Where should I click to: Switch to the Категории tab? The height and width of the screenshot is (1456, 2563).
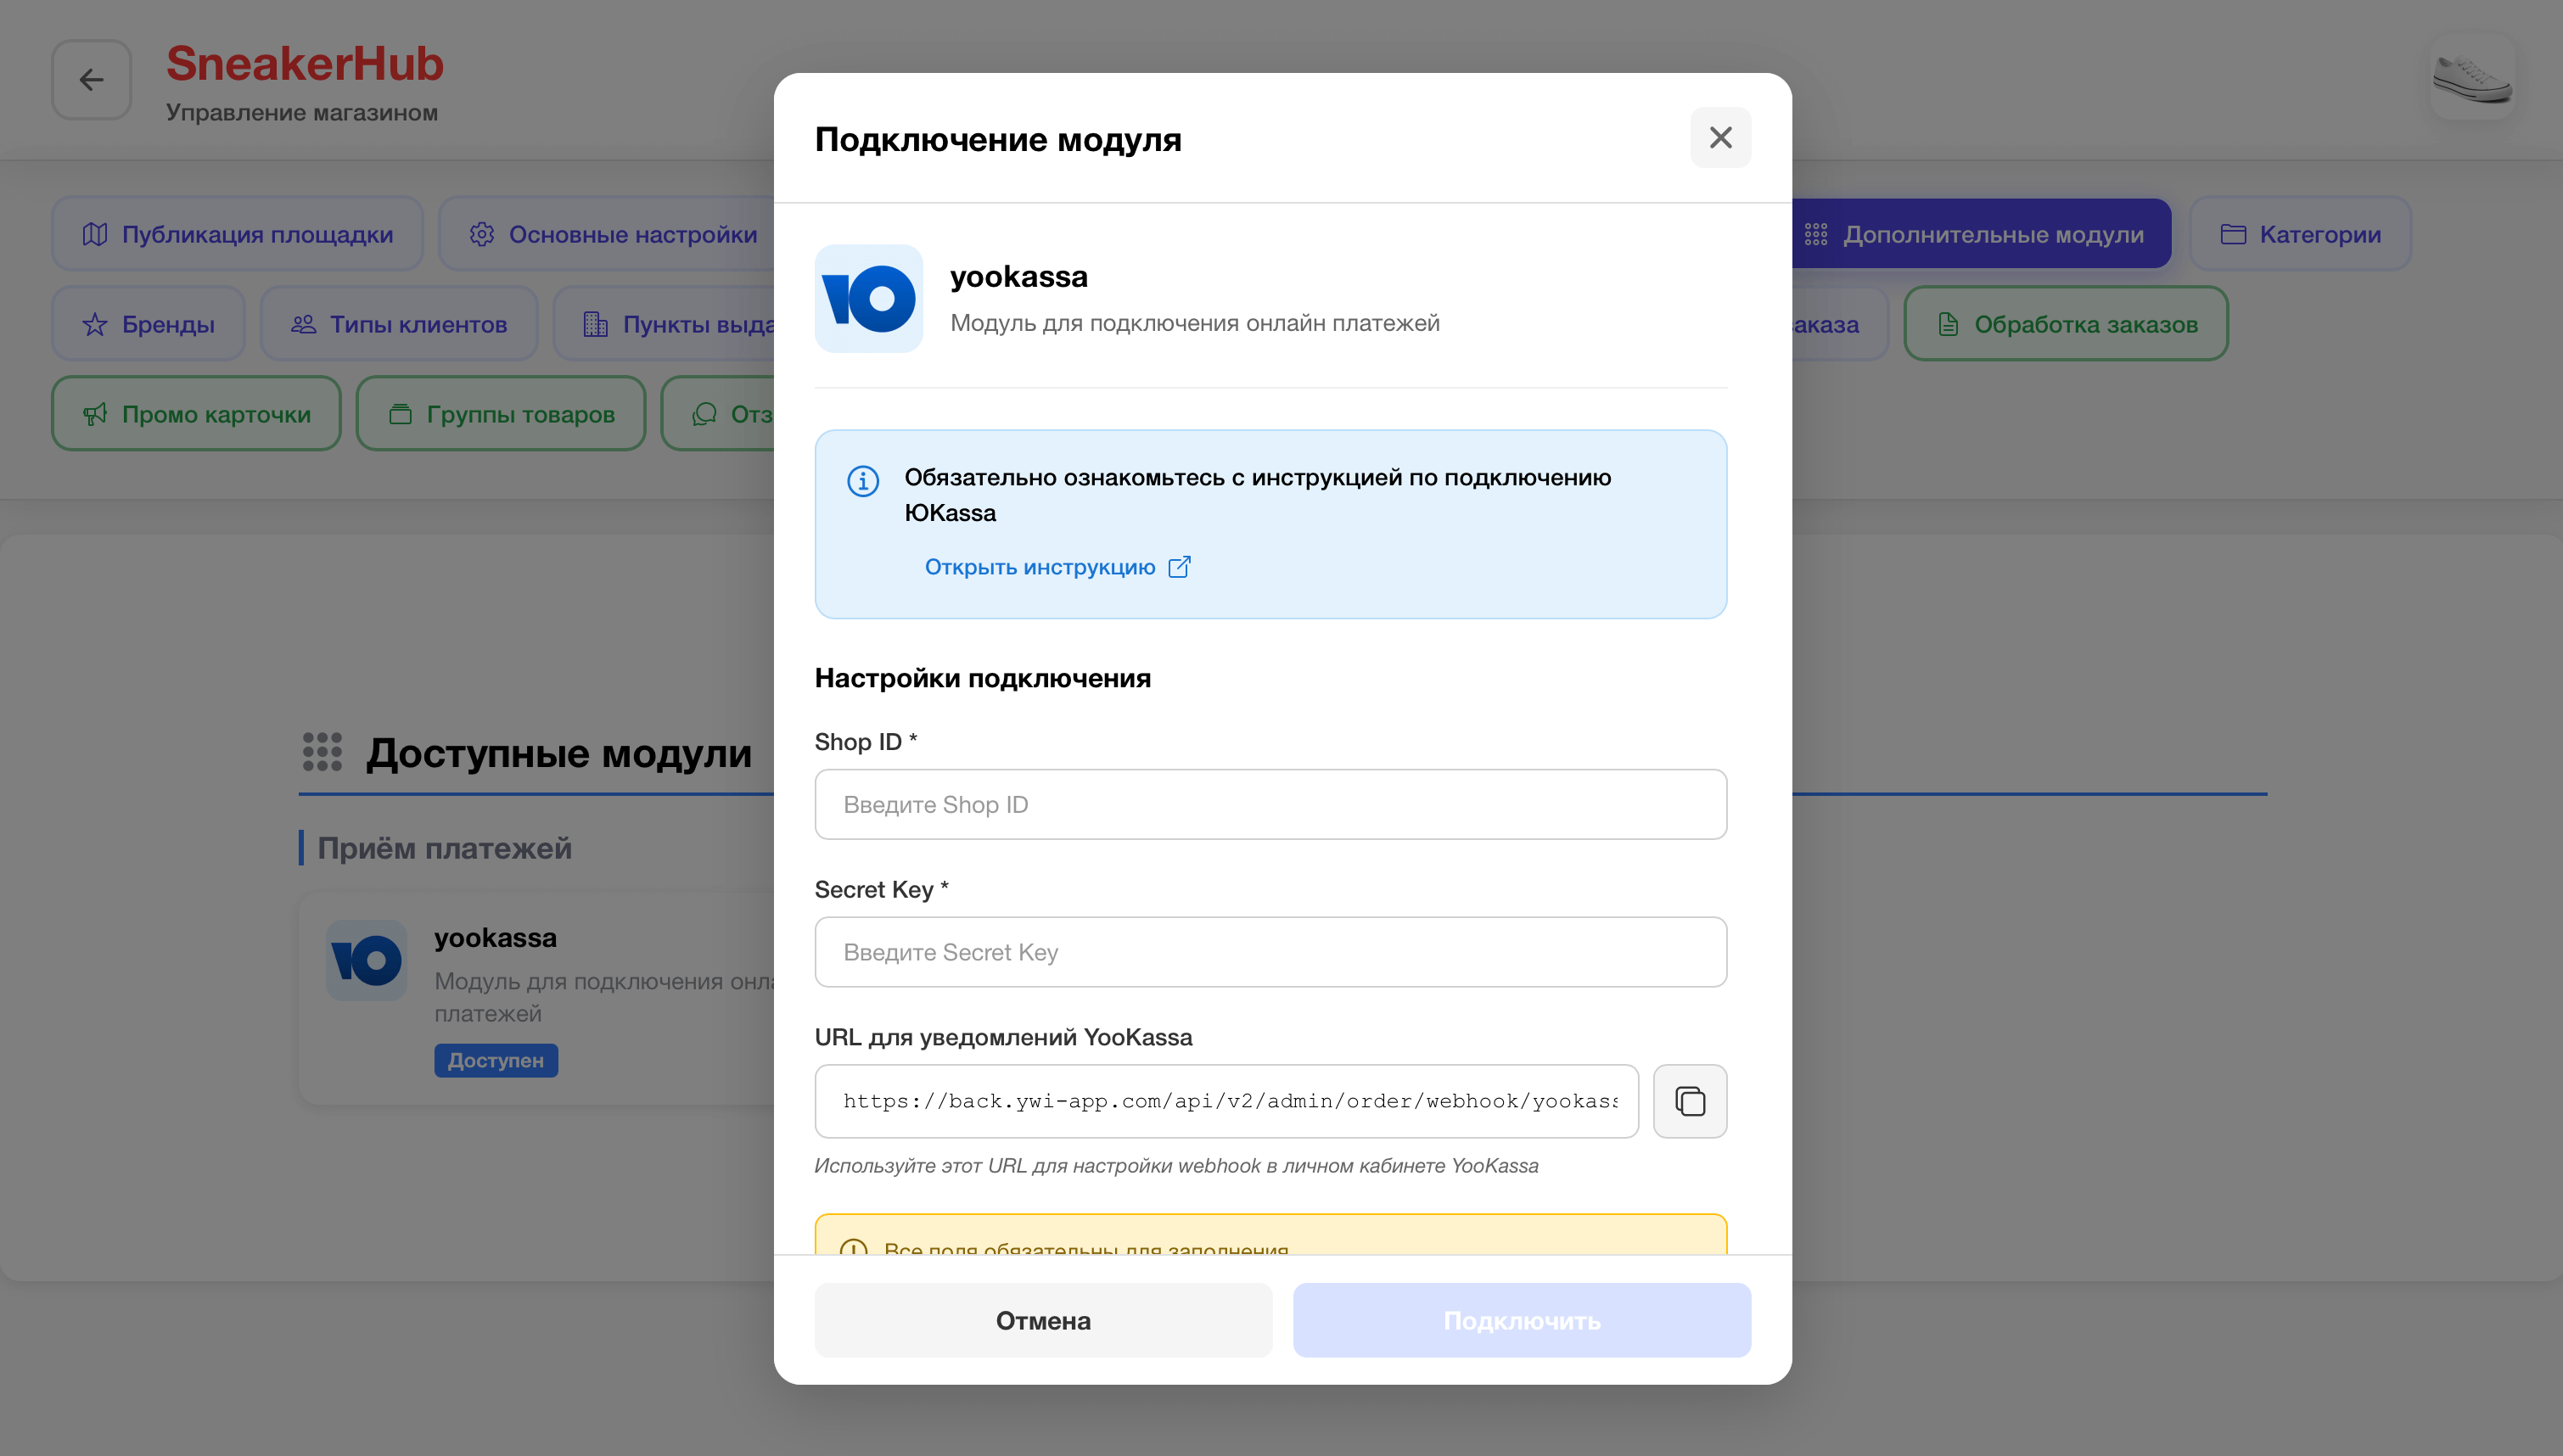(x=2299, y=234)
